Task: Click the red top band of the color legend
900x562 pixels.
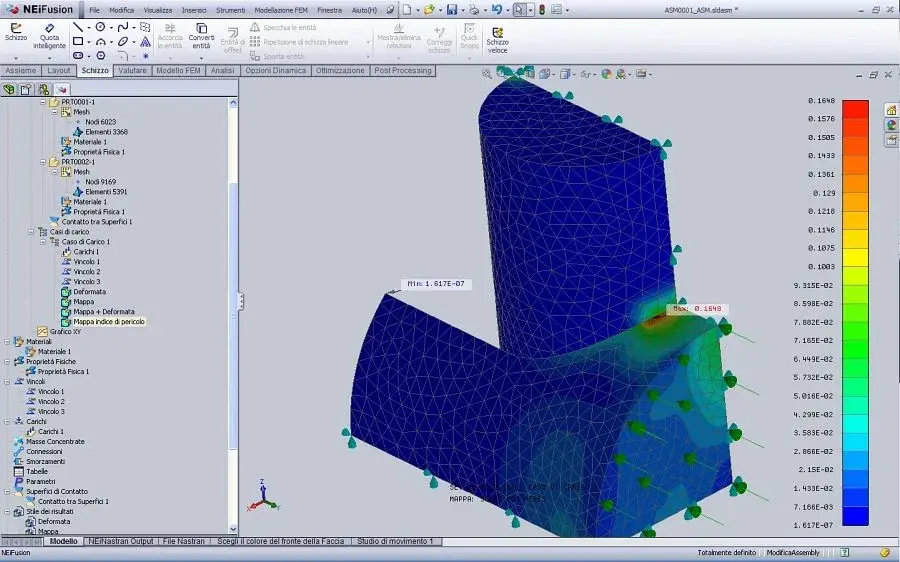Action: tap(855, 109)
